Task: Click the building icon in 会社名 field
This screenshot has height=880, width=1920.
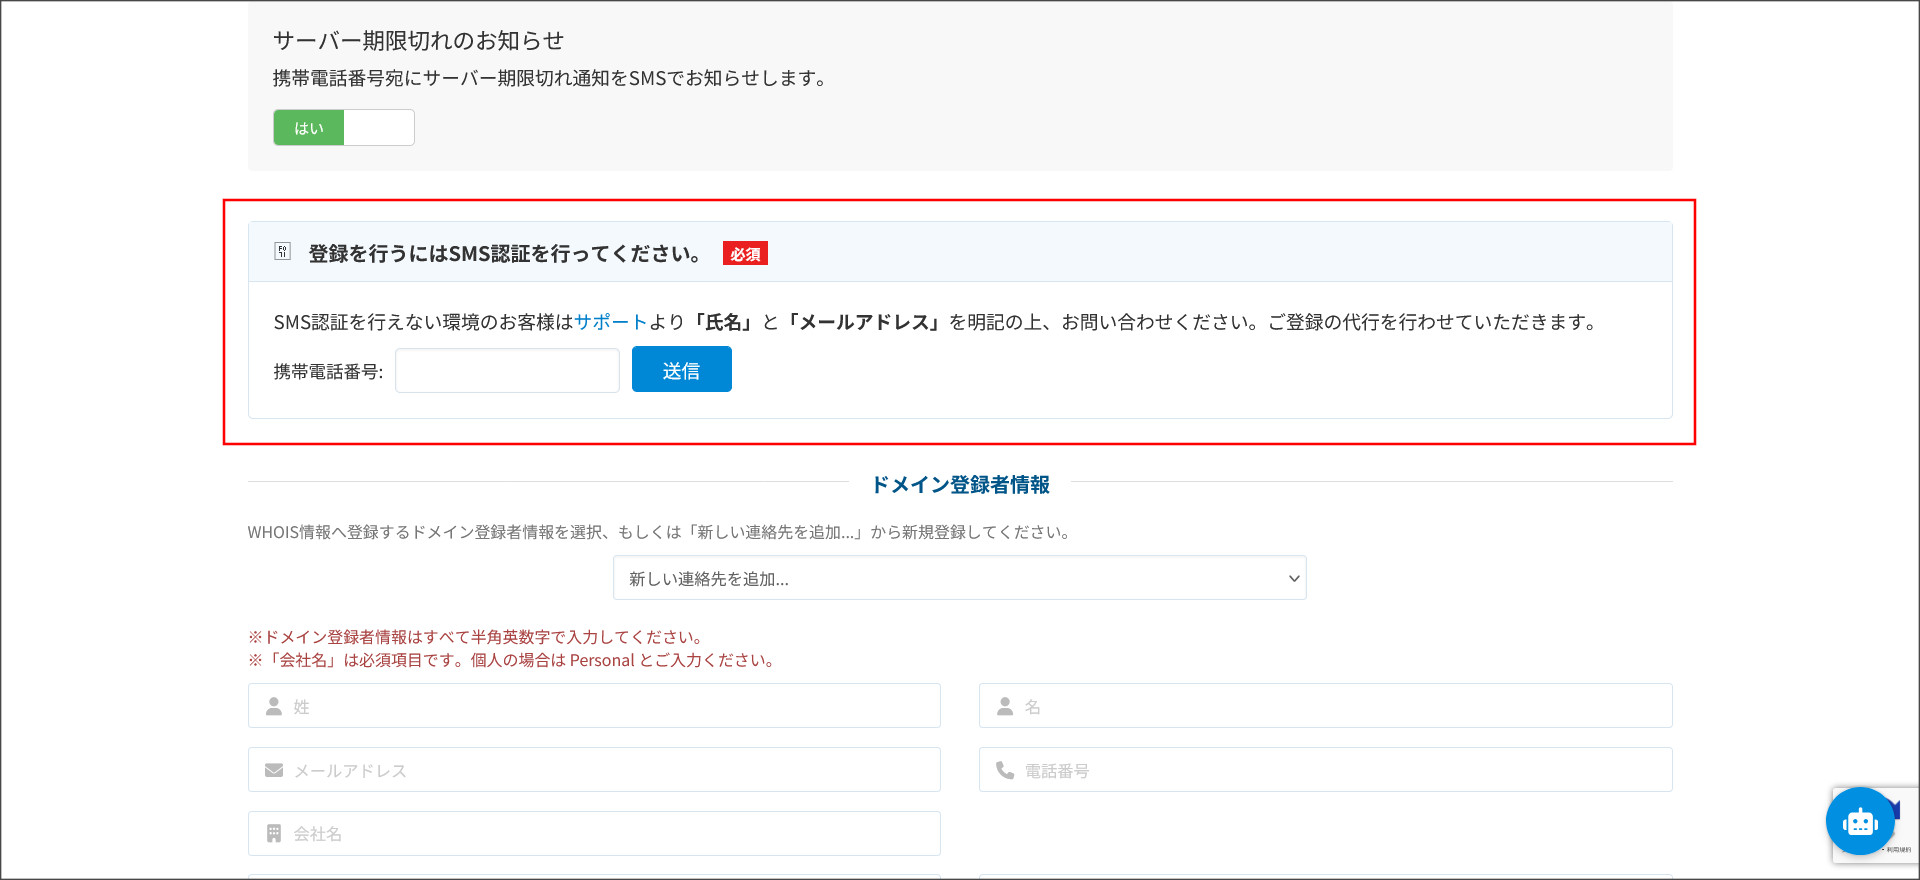Action: (x=274, y=833)
